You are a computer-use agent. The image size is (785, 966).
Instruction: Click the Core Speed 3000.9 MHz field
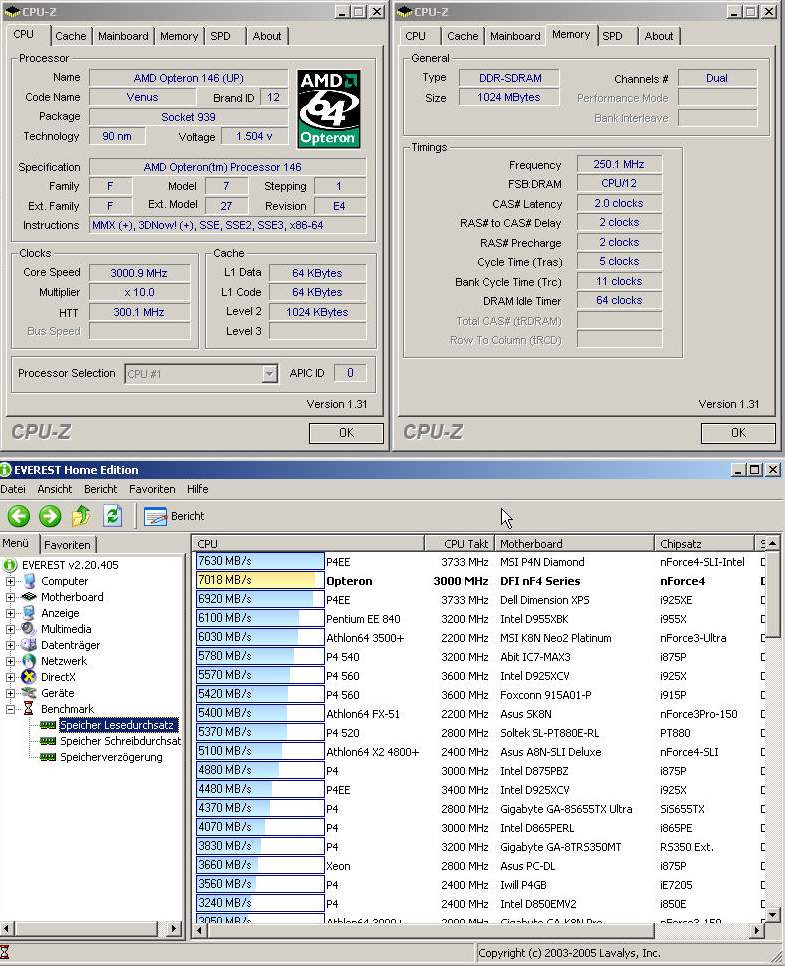click(x=139, y=273)
